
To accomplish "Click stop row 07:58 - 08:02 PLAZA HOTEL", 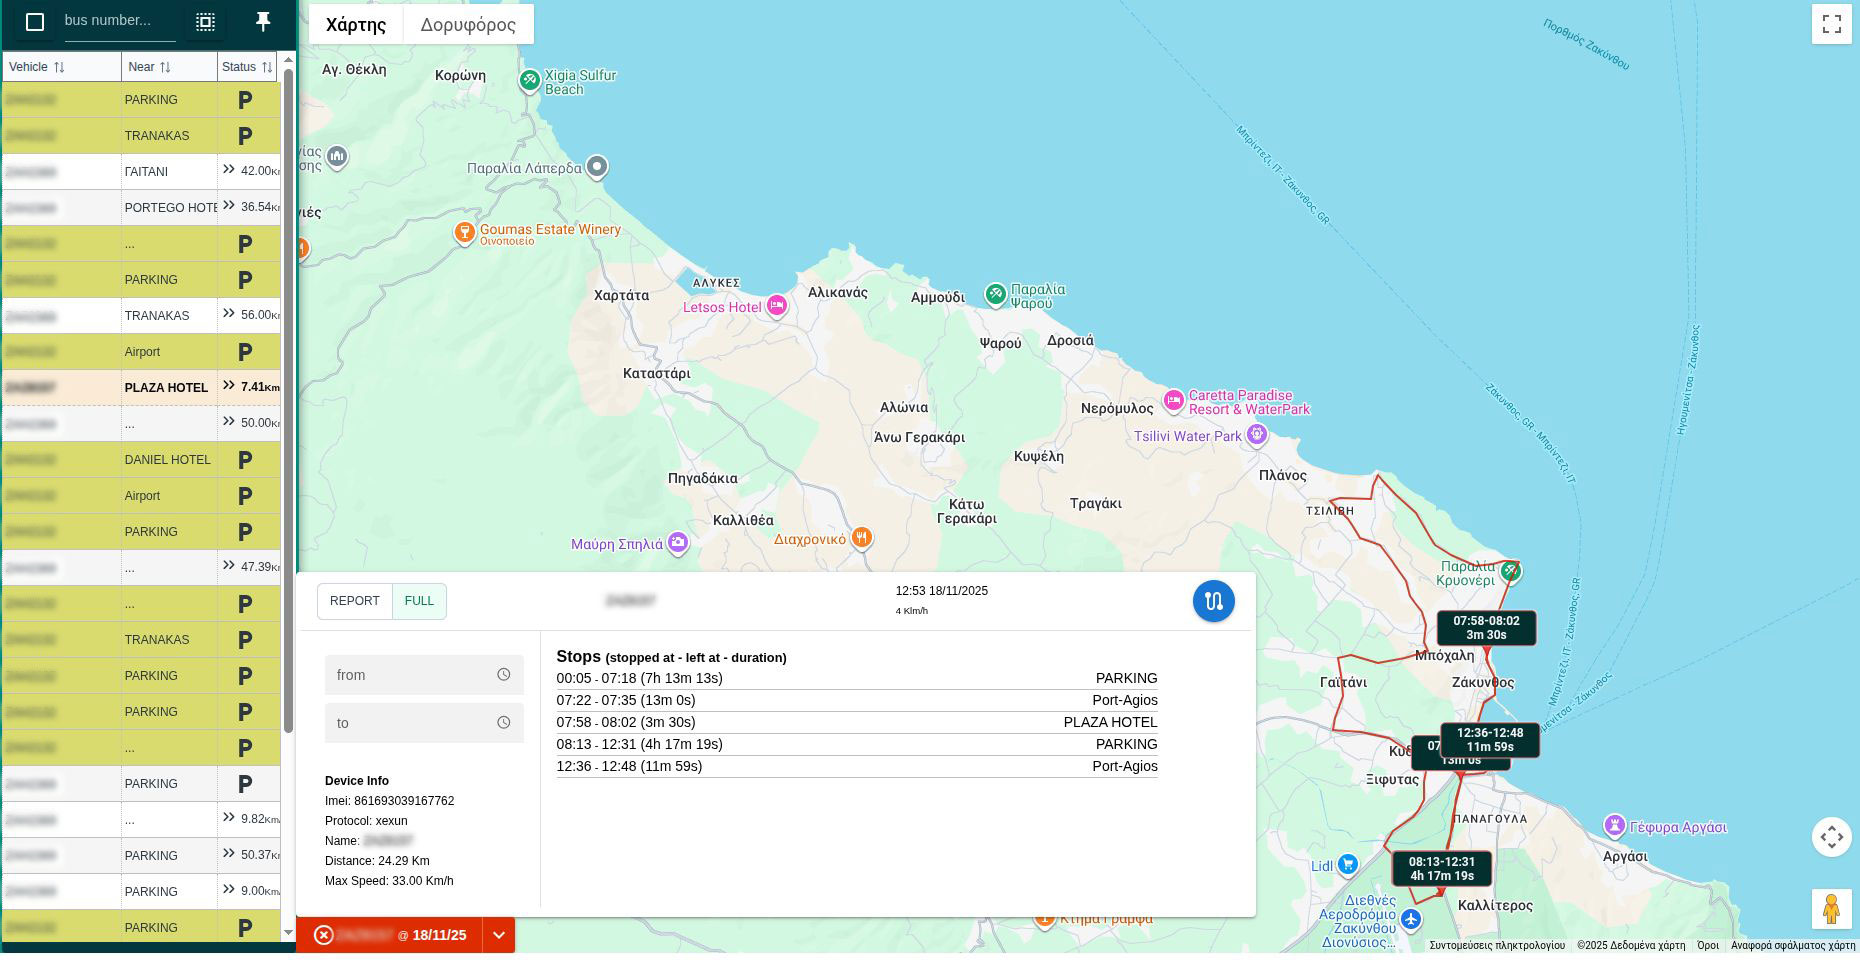I will tap(857, 722).
